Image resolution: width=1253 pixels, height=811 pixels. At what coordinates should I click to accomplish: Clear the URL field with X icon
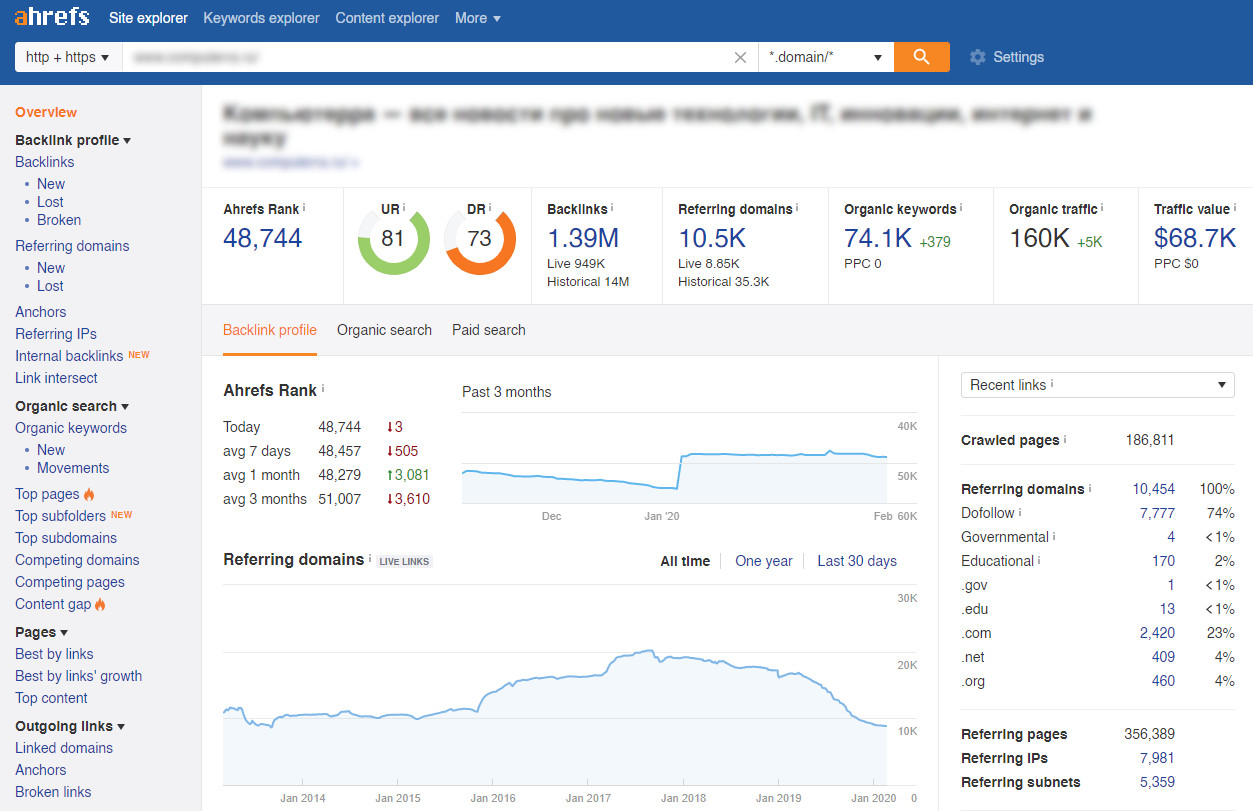point(740,58)
